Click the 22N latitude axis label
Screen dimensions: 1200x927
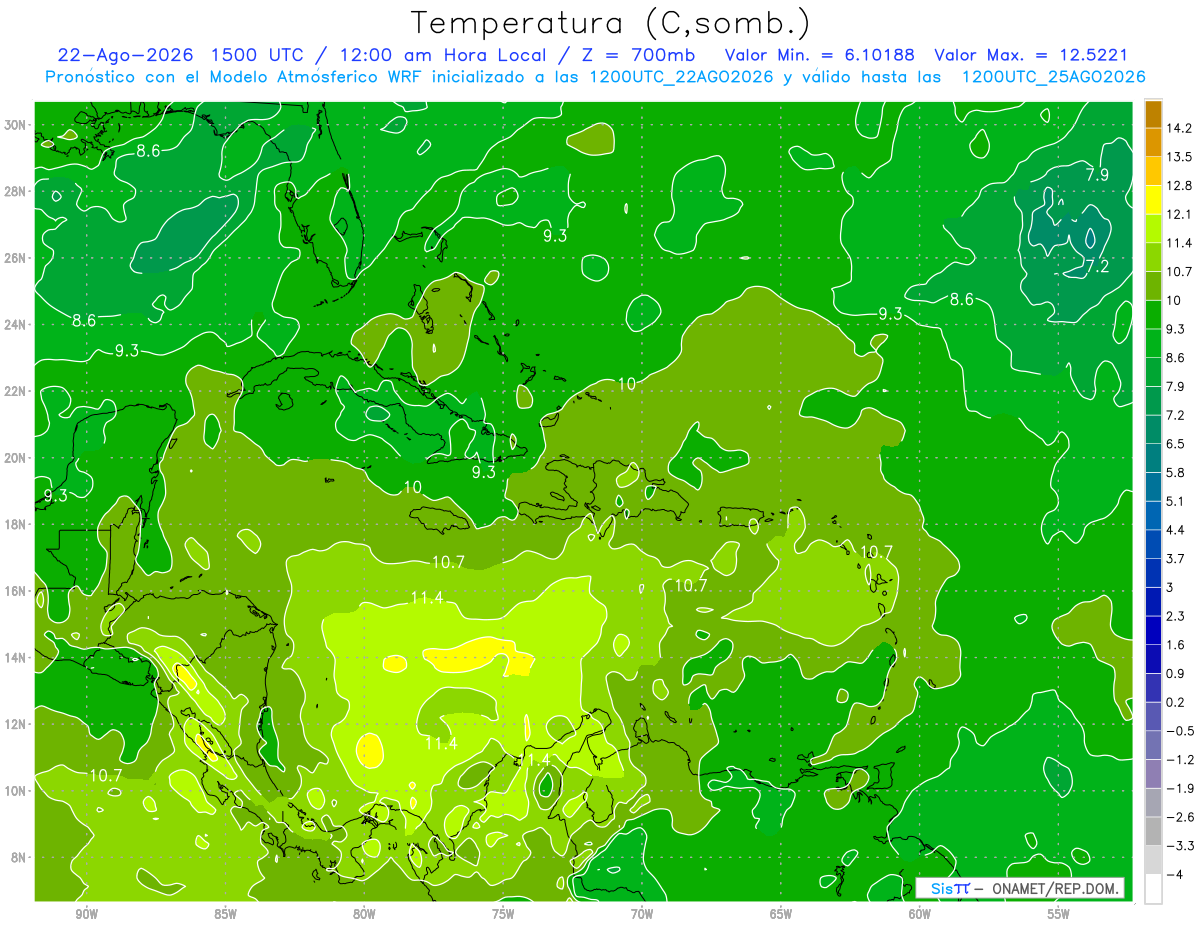tap(15, 391)
